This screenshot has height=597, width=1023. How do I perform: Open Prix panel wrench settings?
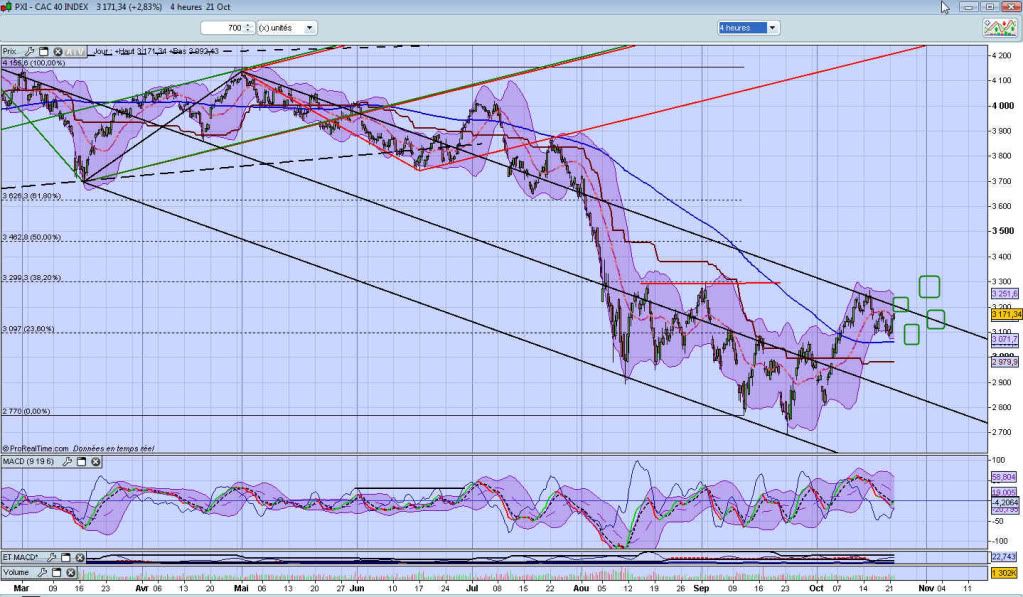pyautogui.click(x=29, y=51)
